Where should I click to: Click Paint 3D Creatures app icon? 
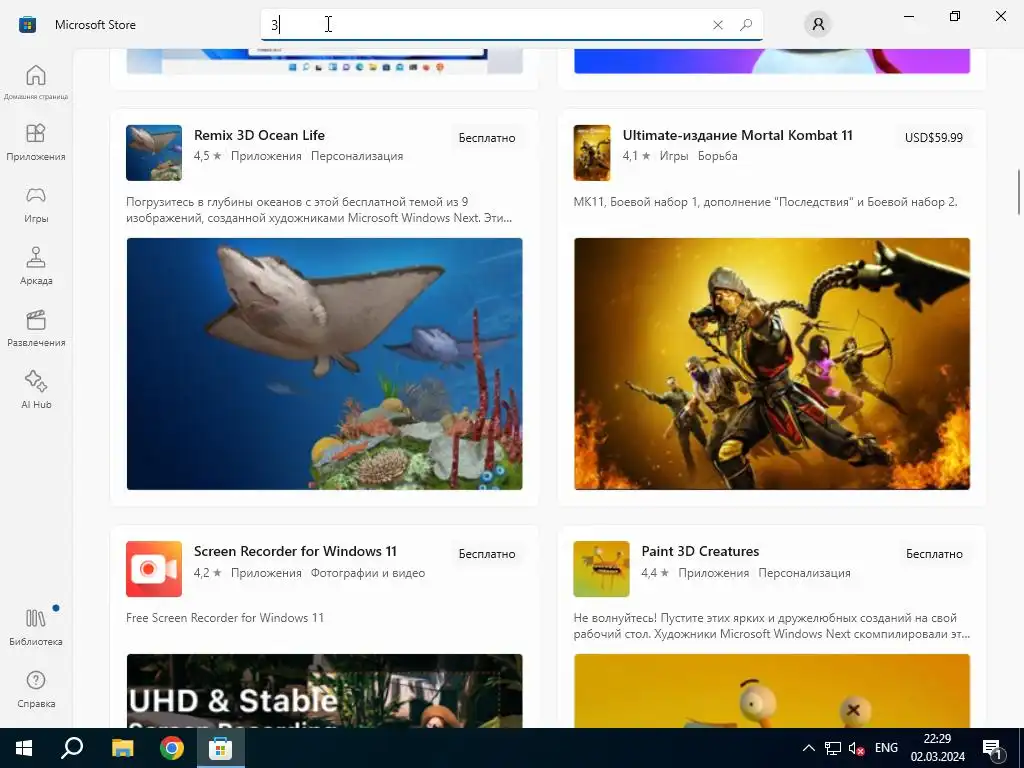(x=601, y=569)
